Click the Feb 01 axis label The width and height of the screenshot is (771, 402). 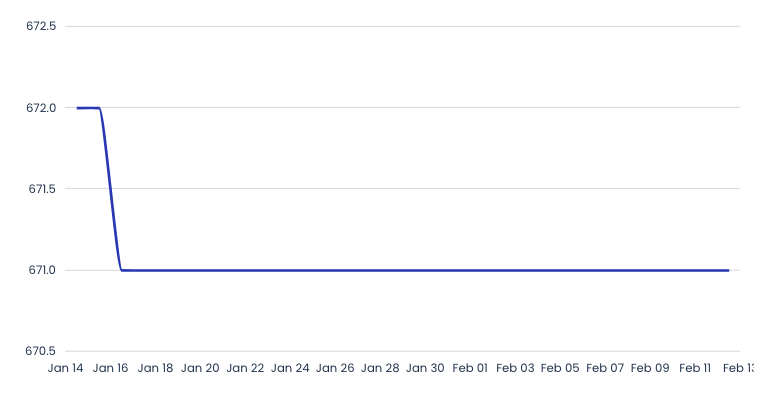pyautogui.click(x=470, y=368)
